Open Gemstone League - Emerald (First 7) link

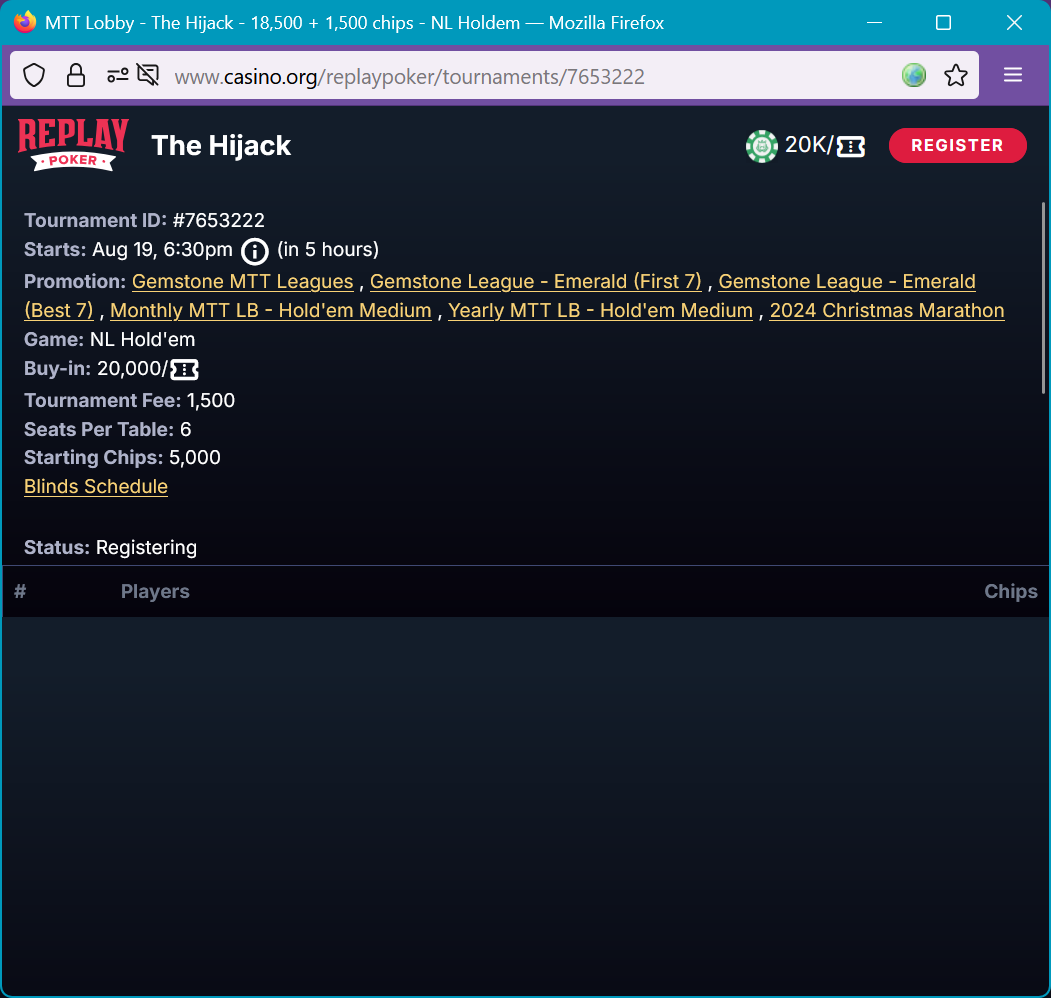536,282
